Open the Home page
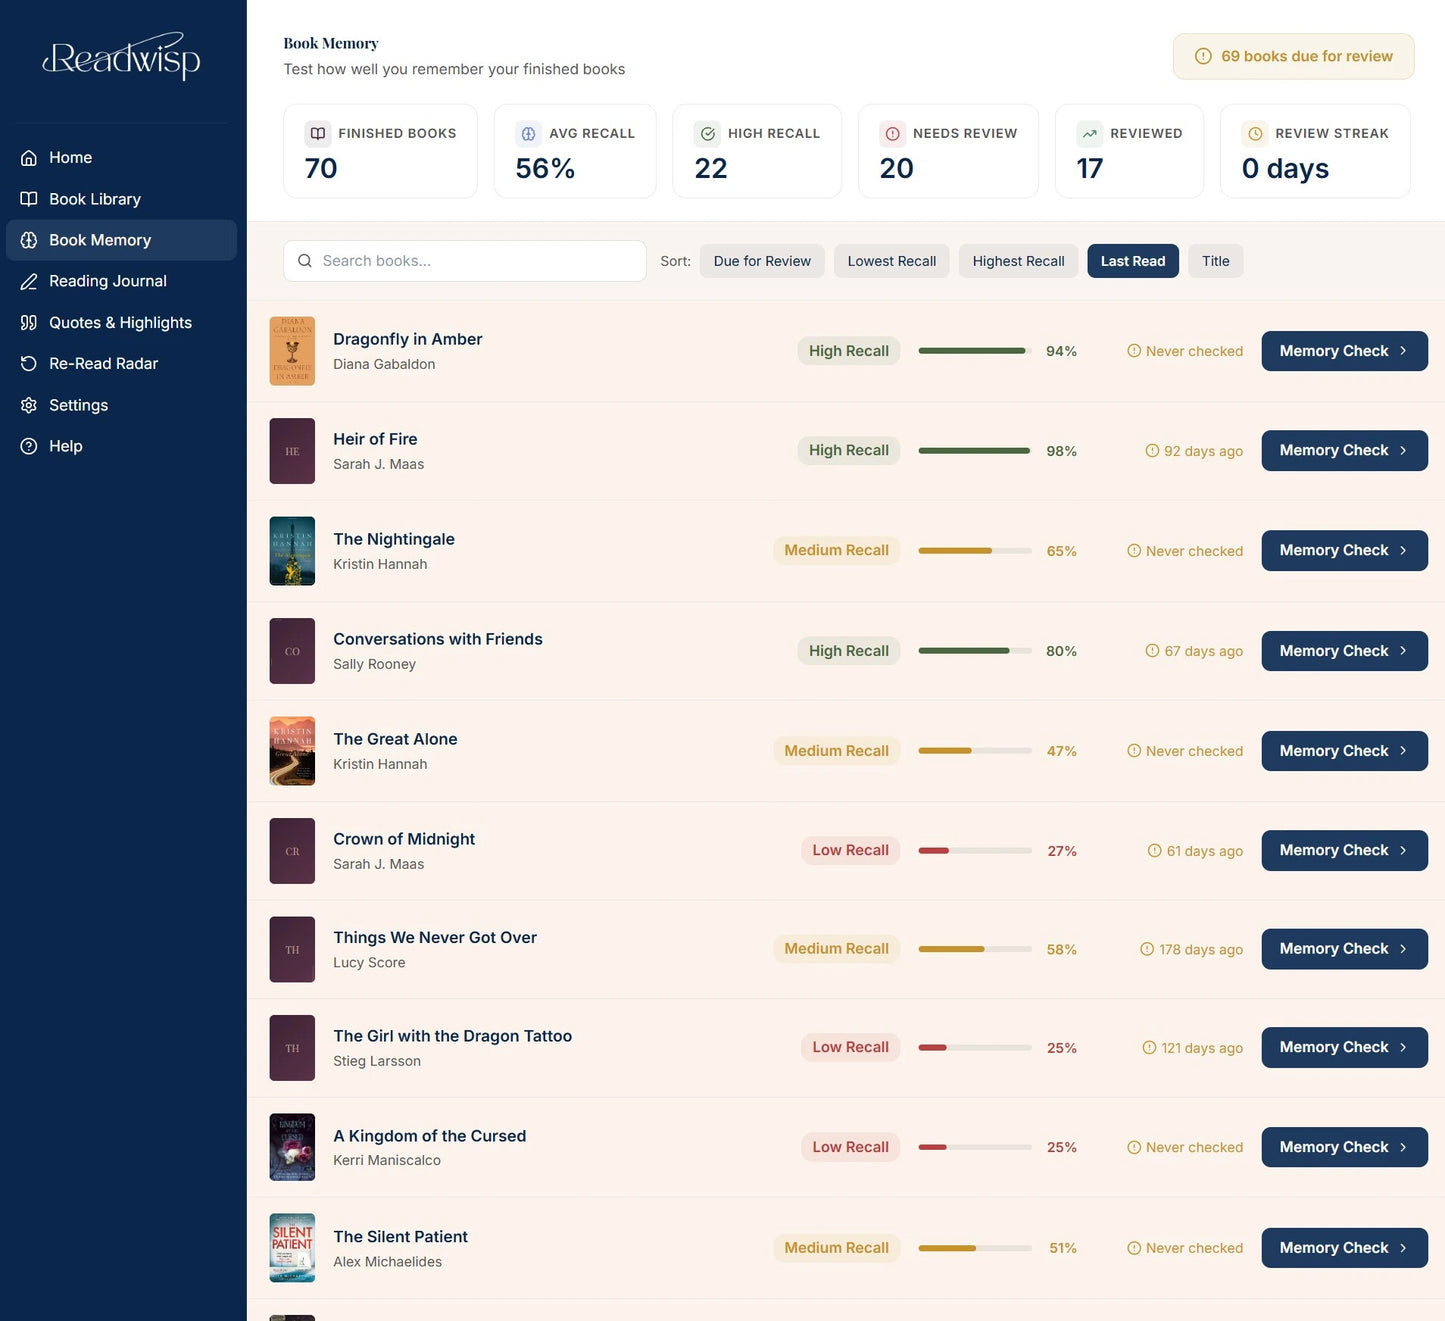Viewport: 1445px width, 1321px height. [121, 158]
